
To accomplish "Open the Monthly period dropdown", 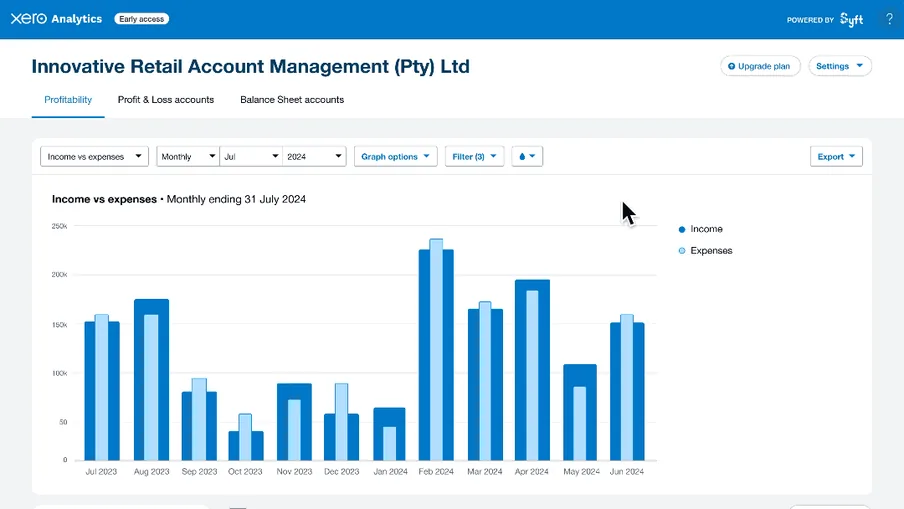I will [x=188, y=156].
